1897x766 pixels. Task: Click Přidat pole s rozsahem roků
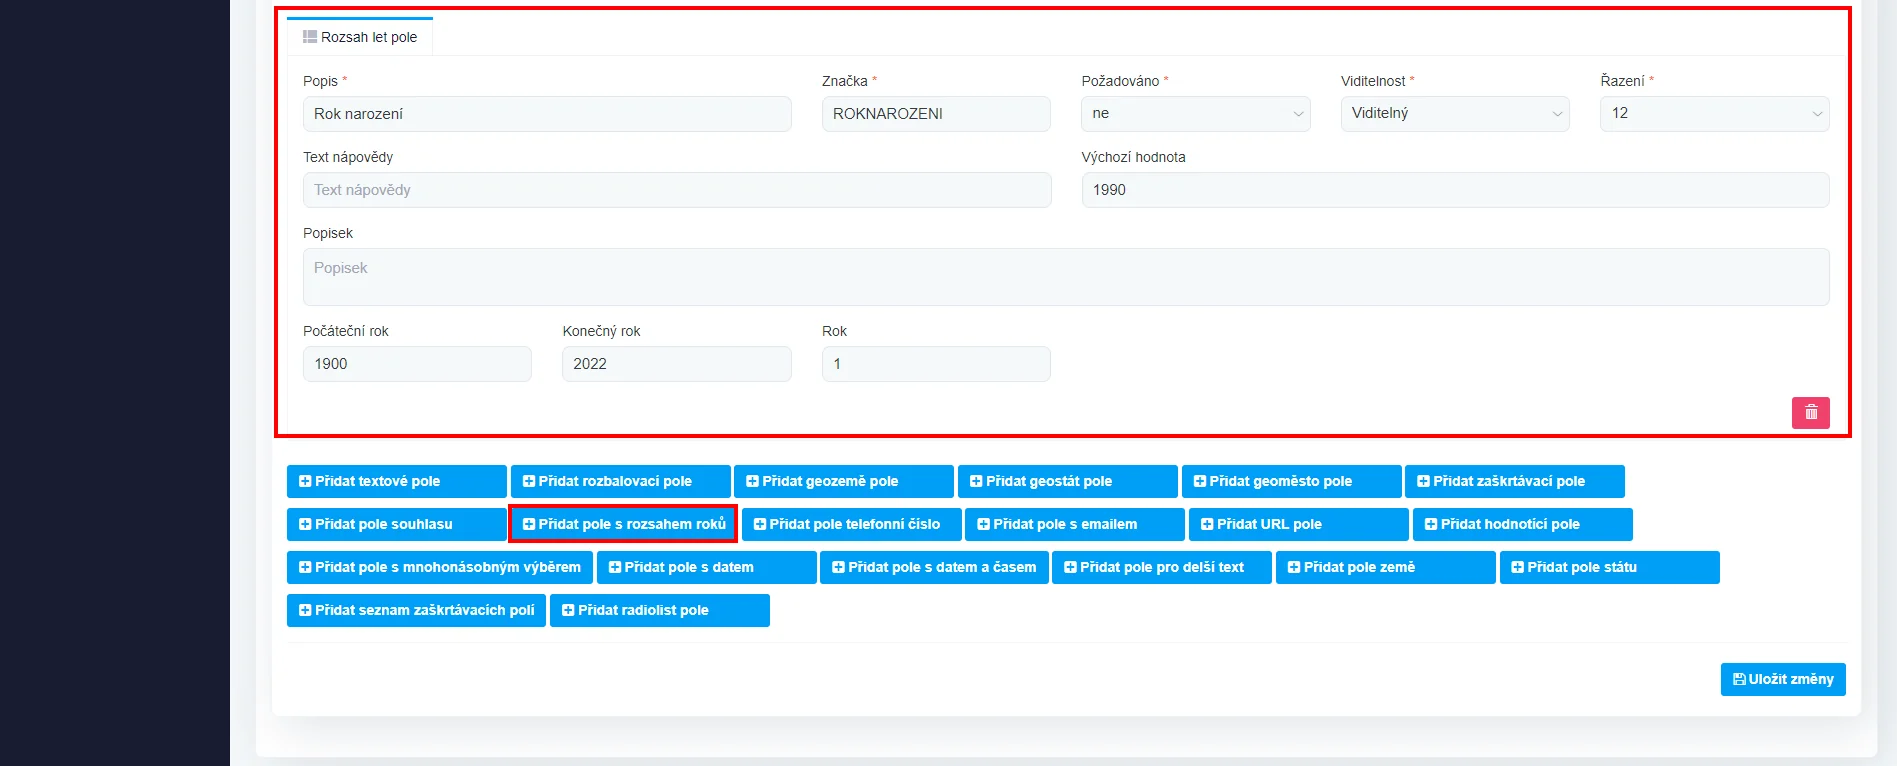point(623,524)
